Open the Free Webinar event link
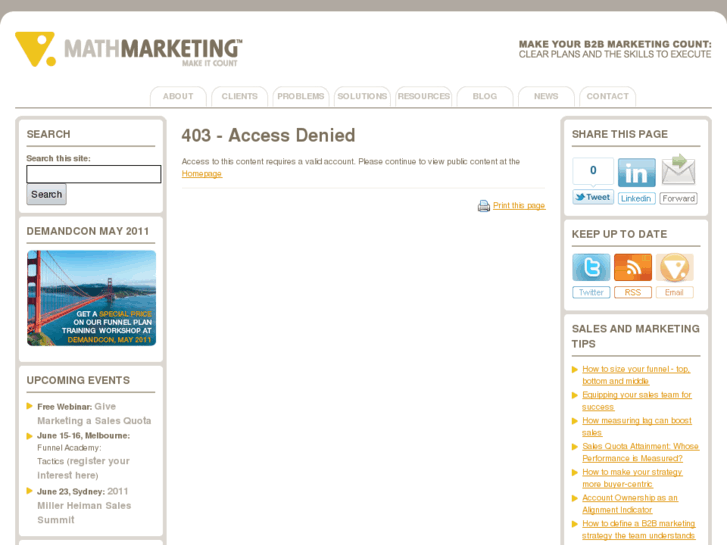This screenshot has height=545, width=727. 94,414
